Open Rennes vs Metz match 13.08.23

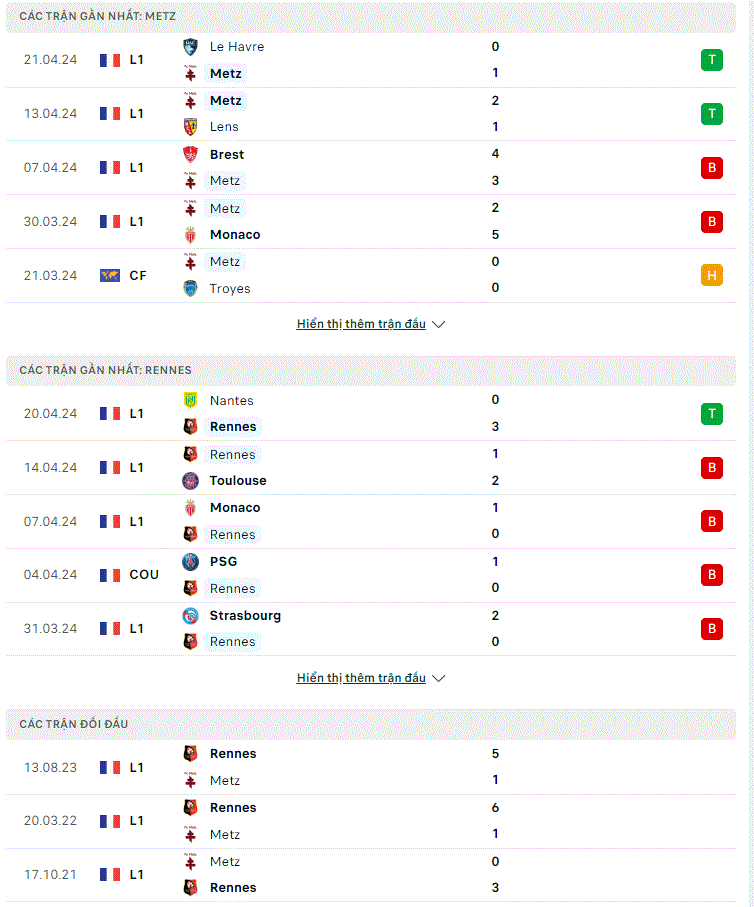(371, 767)
